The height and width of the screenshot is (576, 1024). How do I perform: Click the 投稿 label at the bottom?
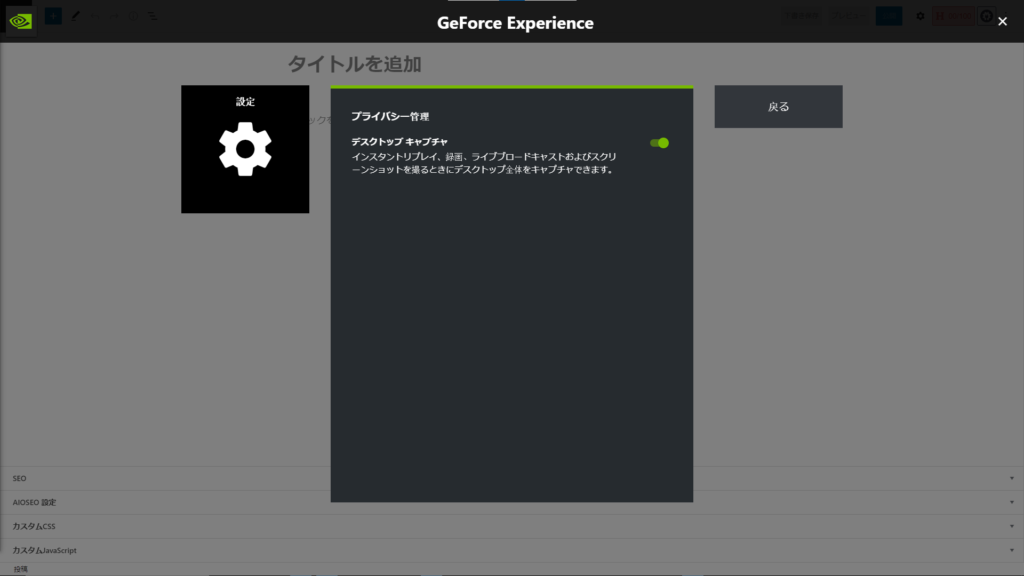tap(21, 569)
